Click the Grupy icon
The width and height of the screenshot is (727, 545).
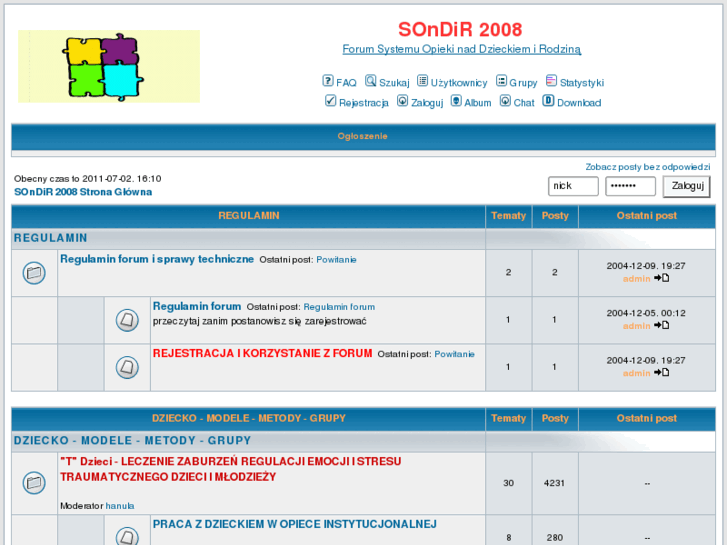tap(501, 81)
